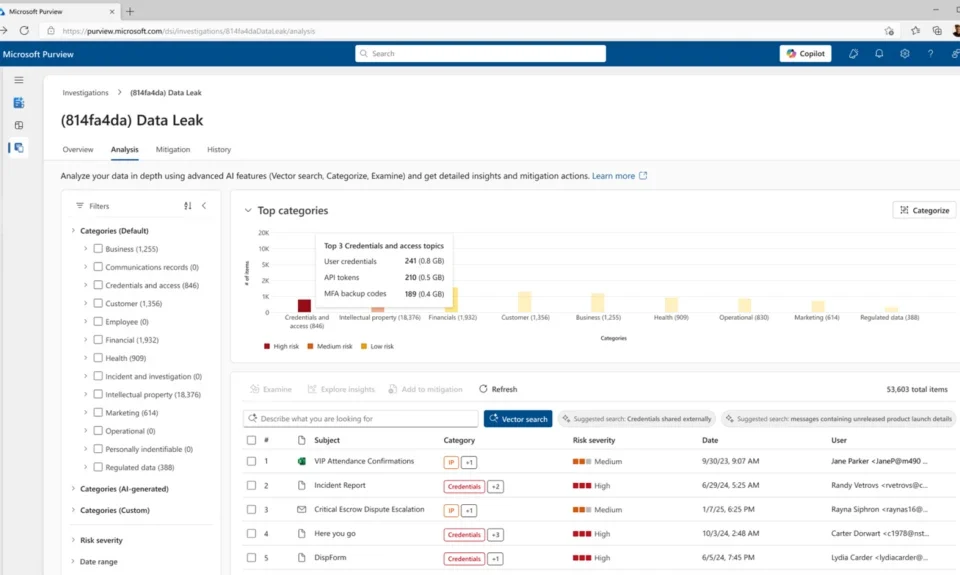The width and height of the screenshot is (960, 575).
Task: Switch to the History tab
Action: (x=219, y=149)
